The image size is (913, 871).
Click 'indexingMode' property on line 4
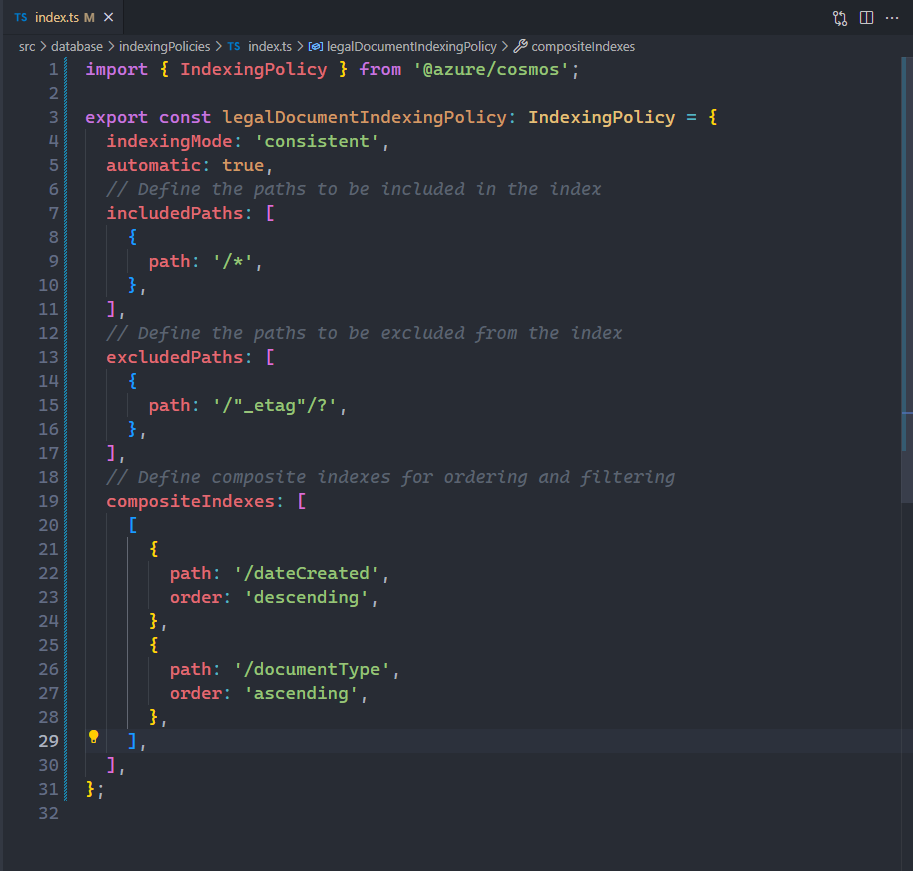tap(169, 141)
